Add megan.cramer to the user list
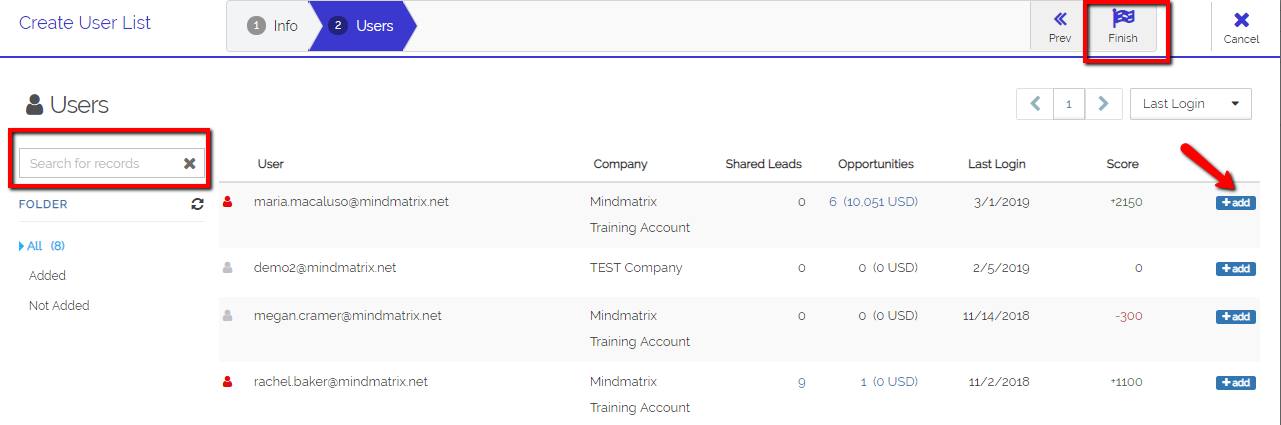Viewport: 1281px width, 425px height. pos(1236,317)
